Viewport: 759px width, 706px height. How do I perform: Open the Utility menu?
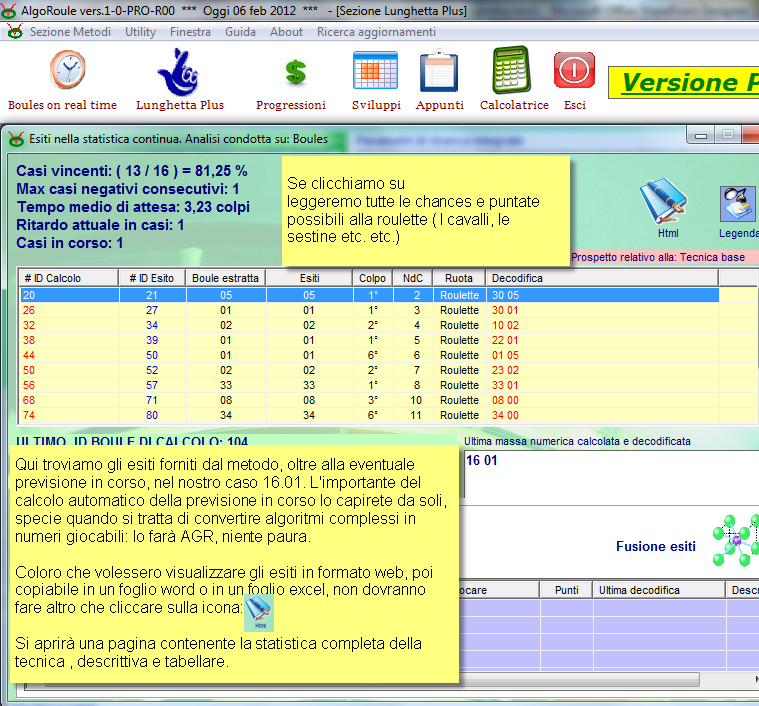(140, 32)
